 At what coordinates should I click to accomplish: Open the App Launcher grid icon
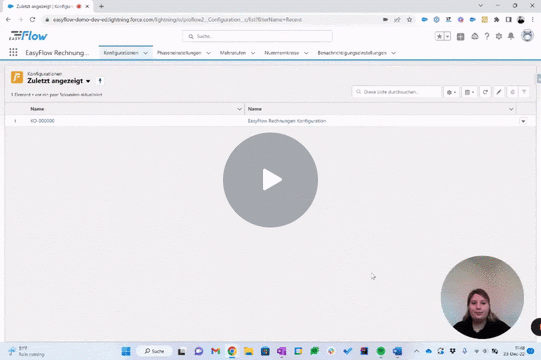[x=13, y=52]
